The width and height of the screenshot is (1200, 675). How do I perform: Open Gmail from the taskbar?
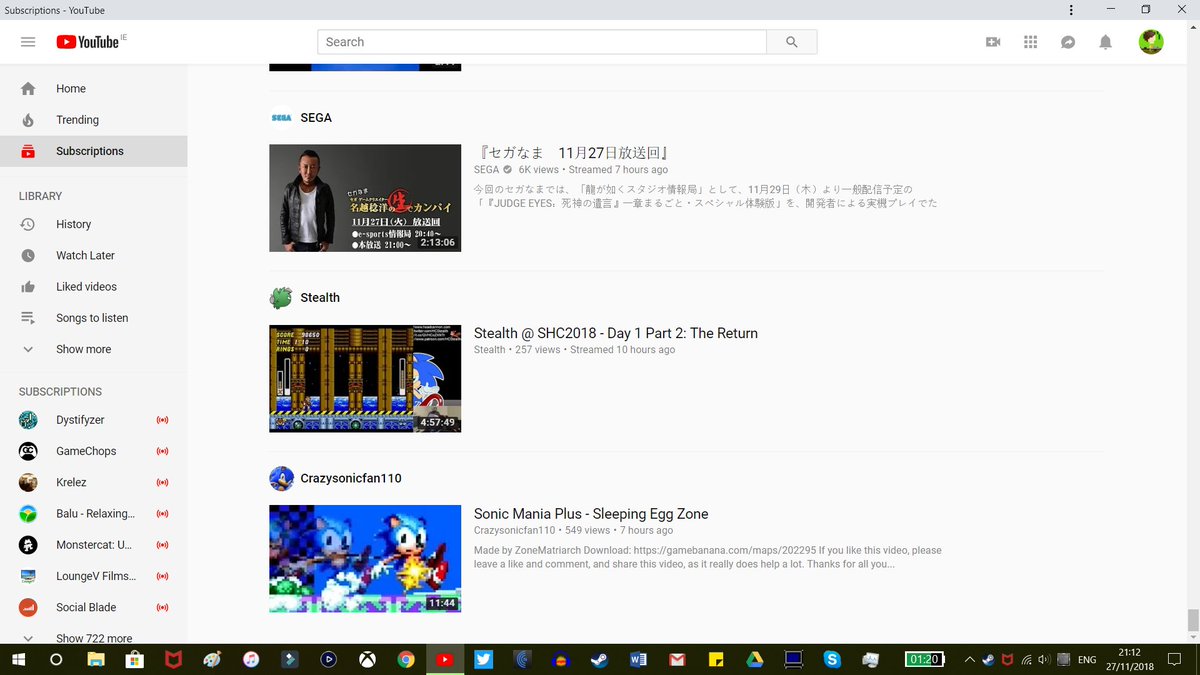[x=677, y=660]
